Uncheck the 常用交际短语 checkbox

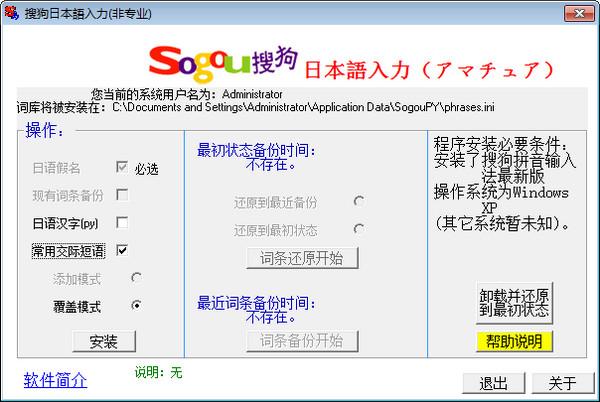(x=123, y=250)
